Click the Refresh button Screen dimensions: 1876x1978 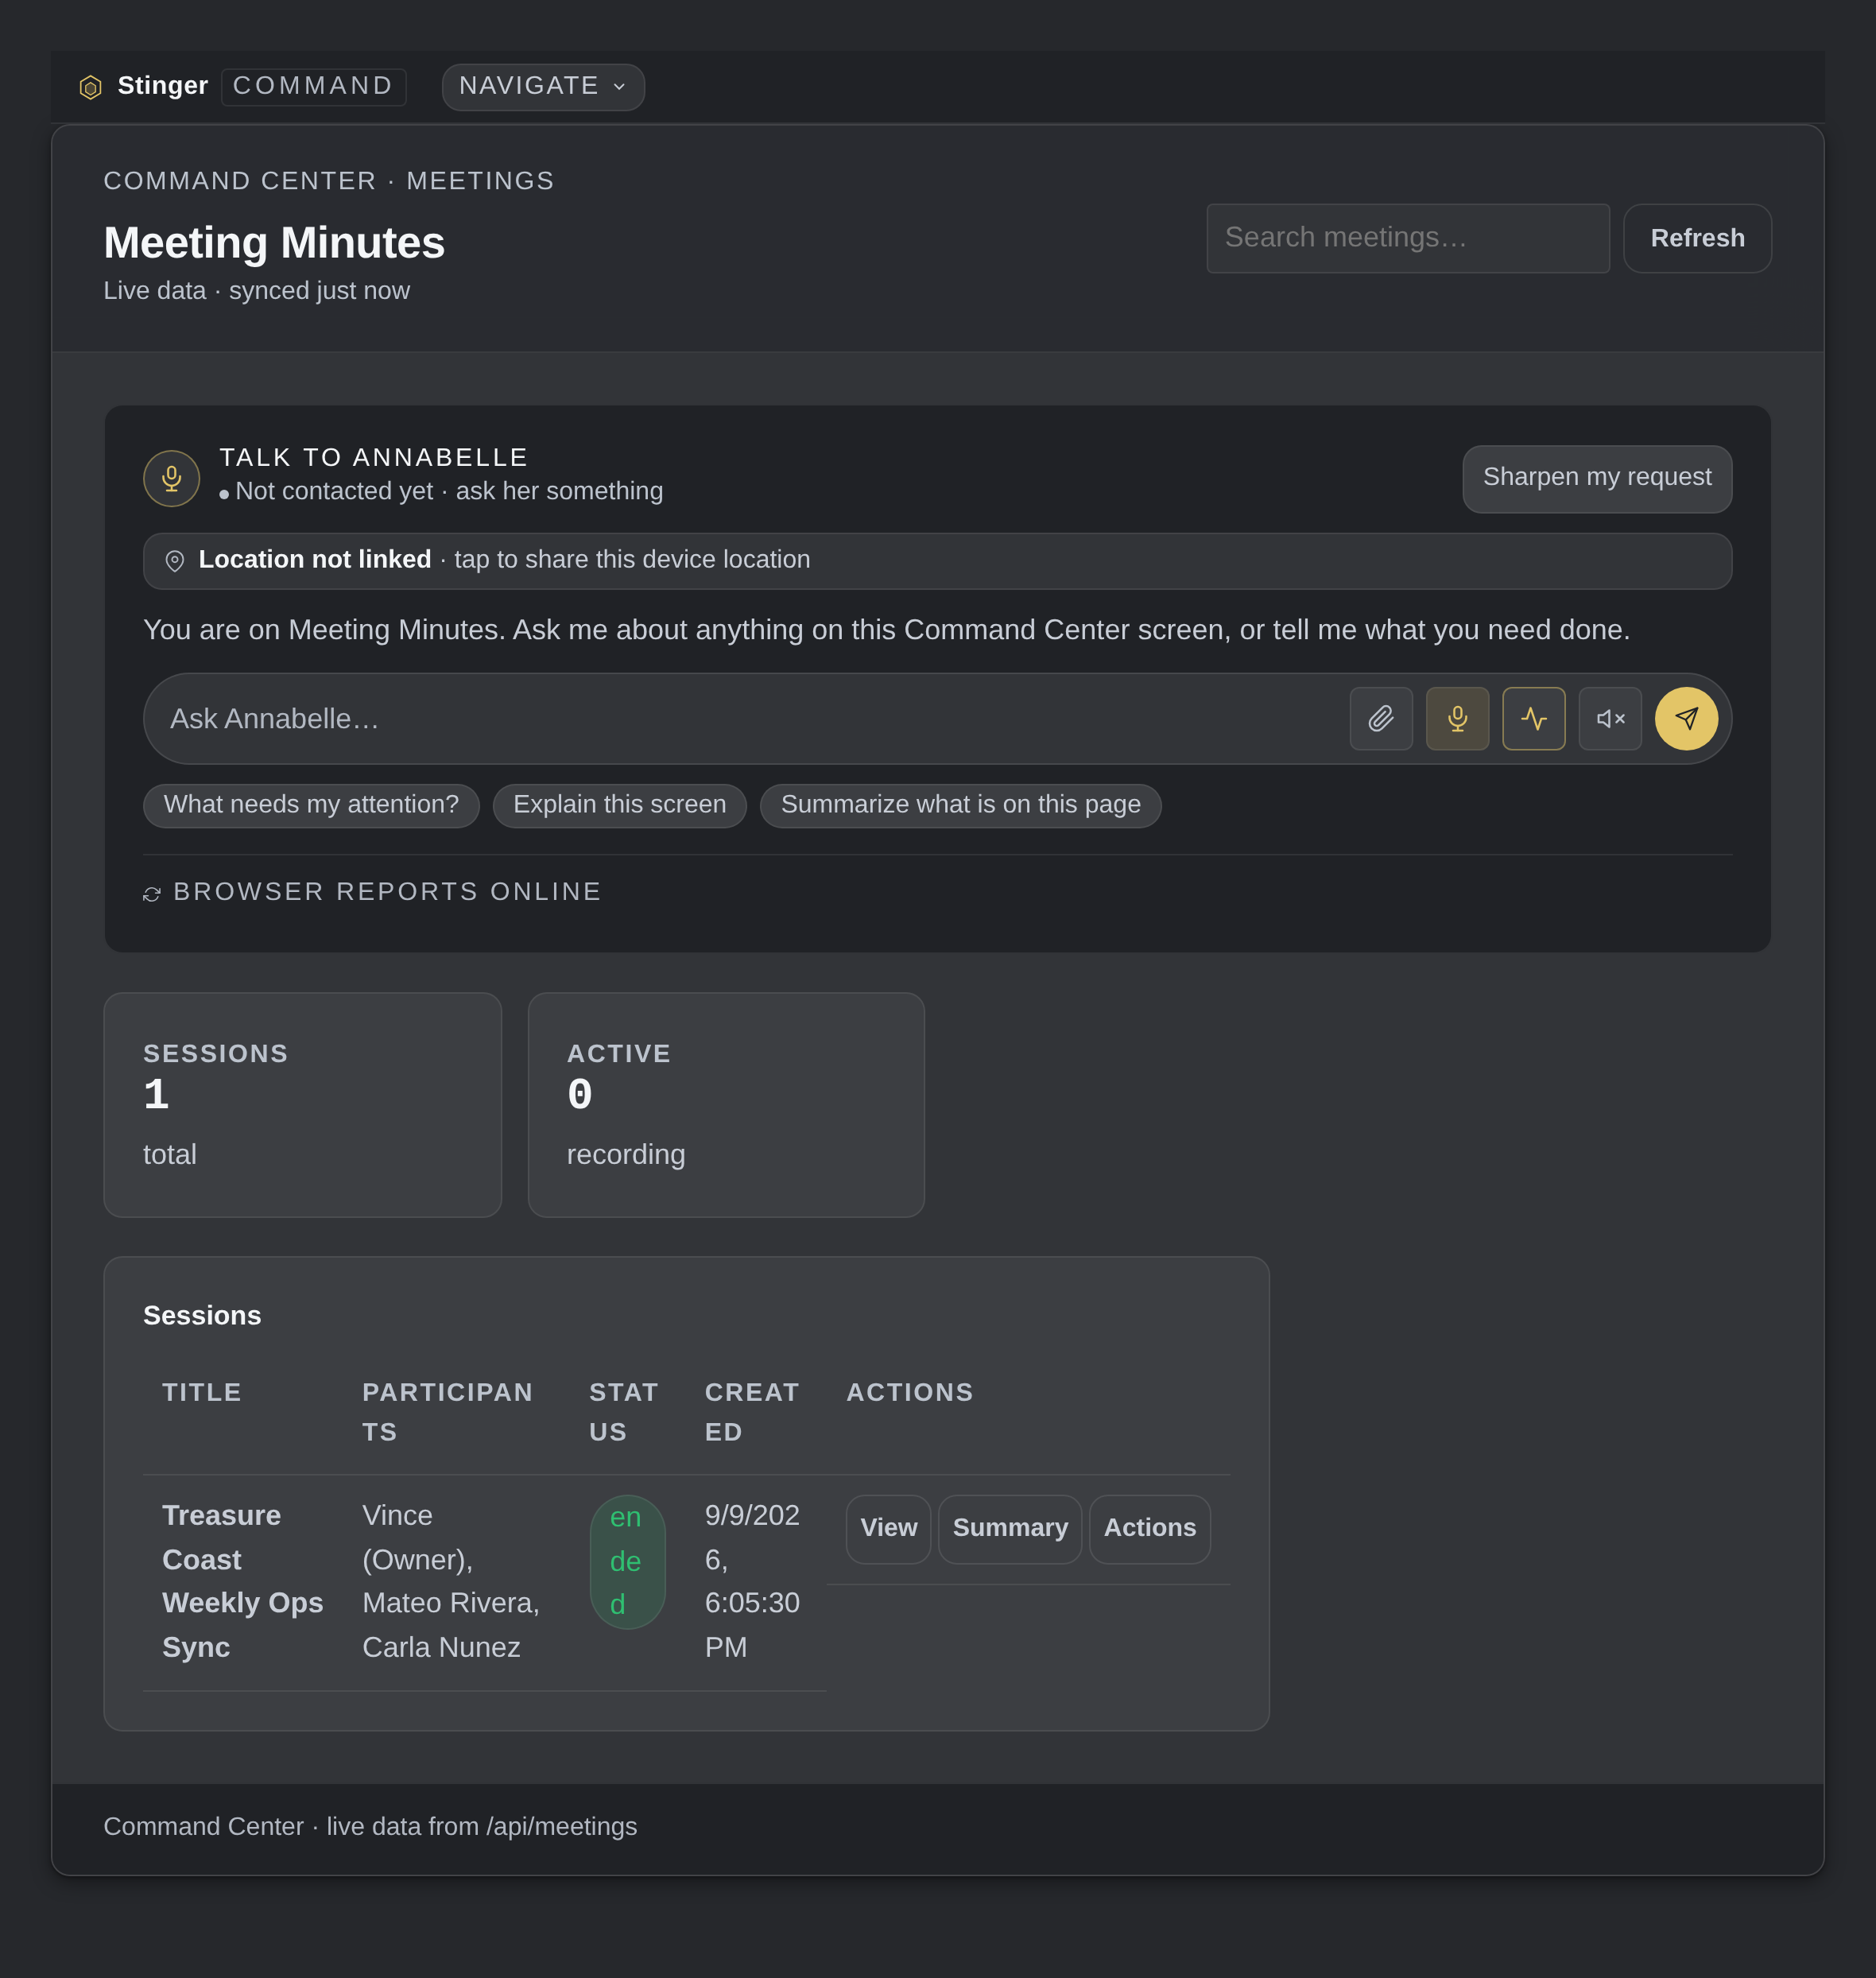[1697, 238]
